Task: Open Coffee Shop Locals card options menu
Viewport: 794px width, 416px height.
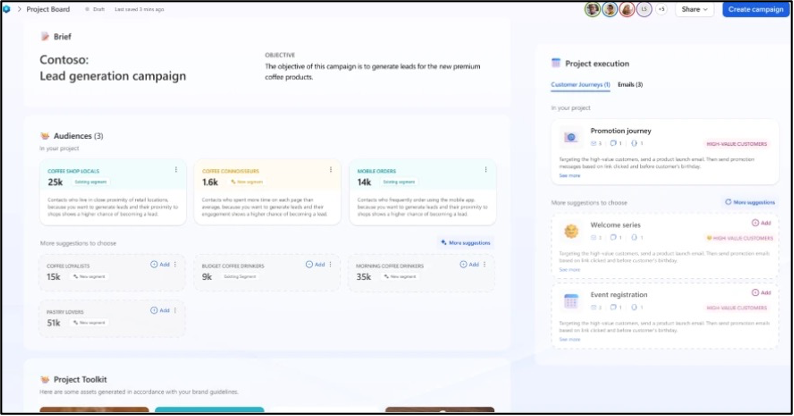Action: click(x=176, y=170)
